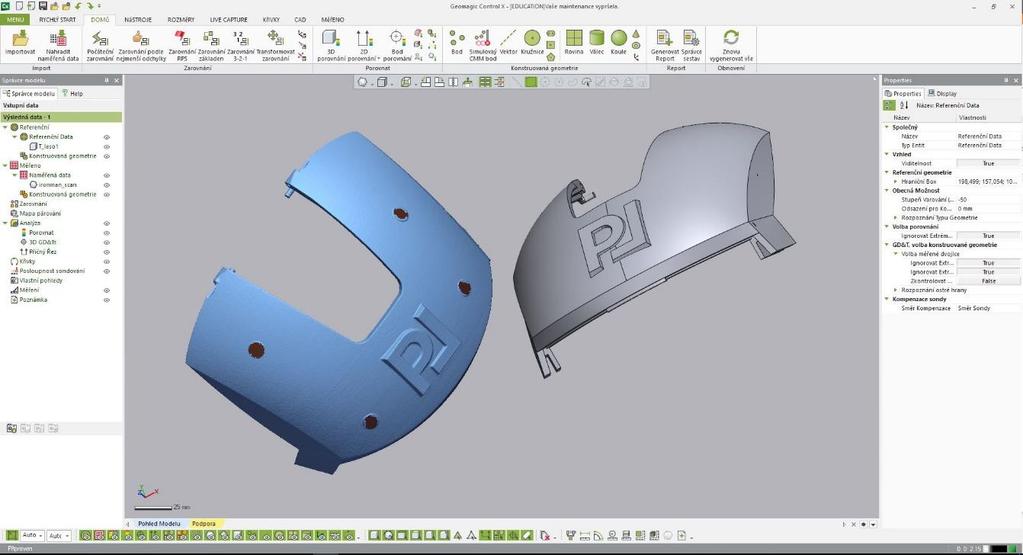Open the KŘIVKY ribbon tab
This screenshot has width=1023, height=555.
[271, 20]
